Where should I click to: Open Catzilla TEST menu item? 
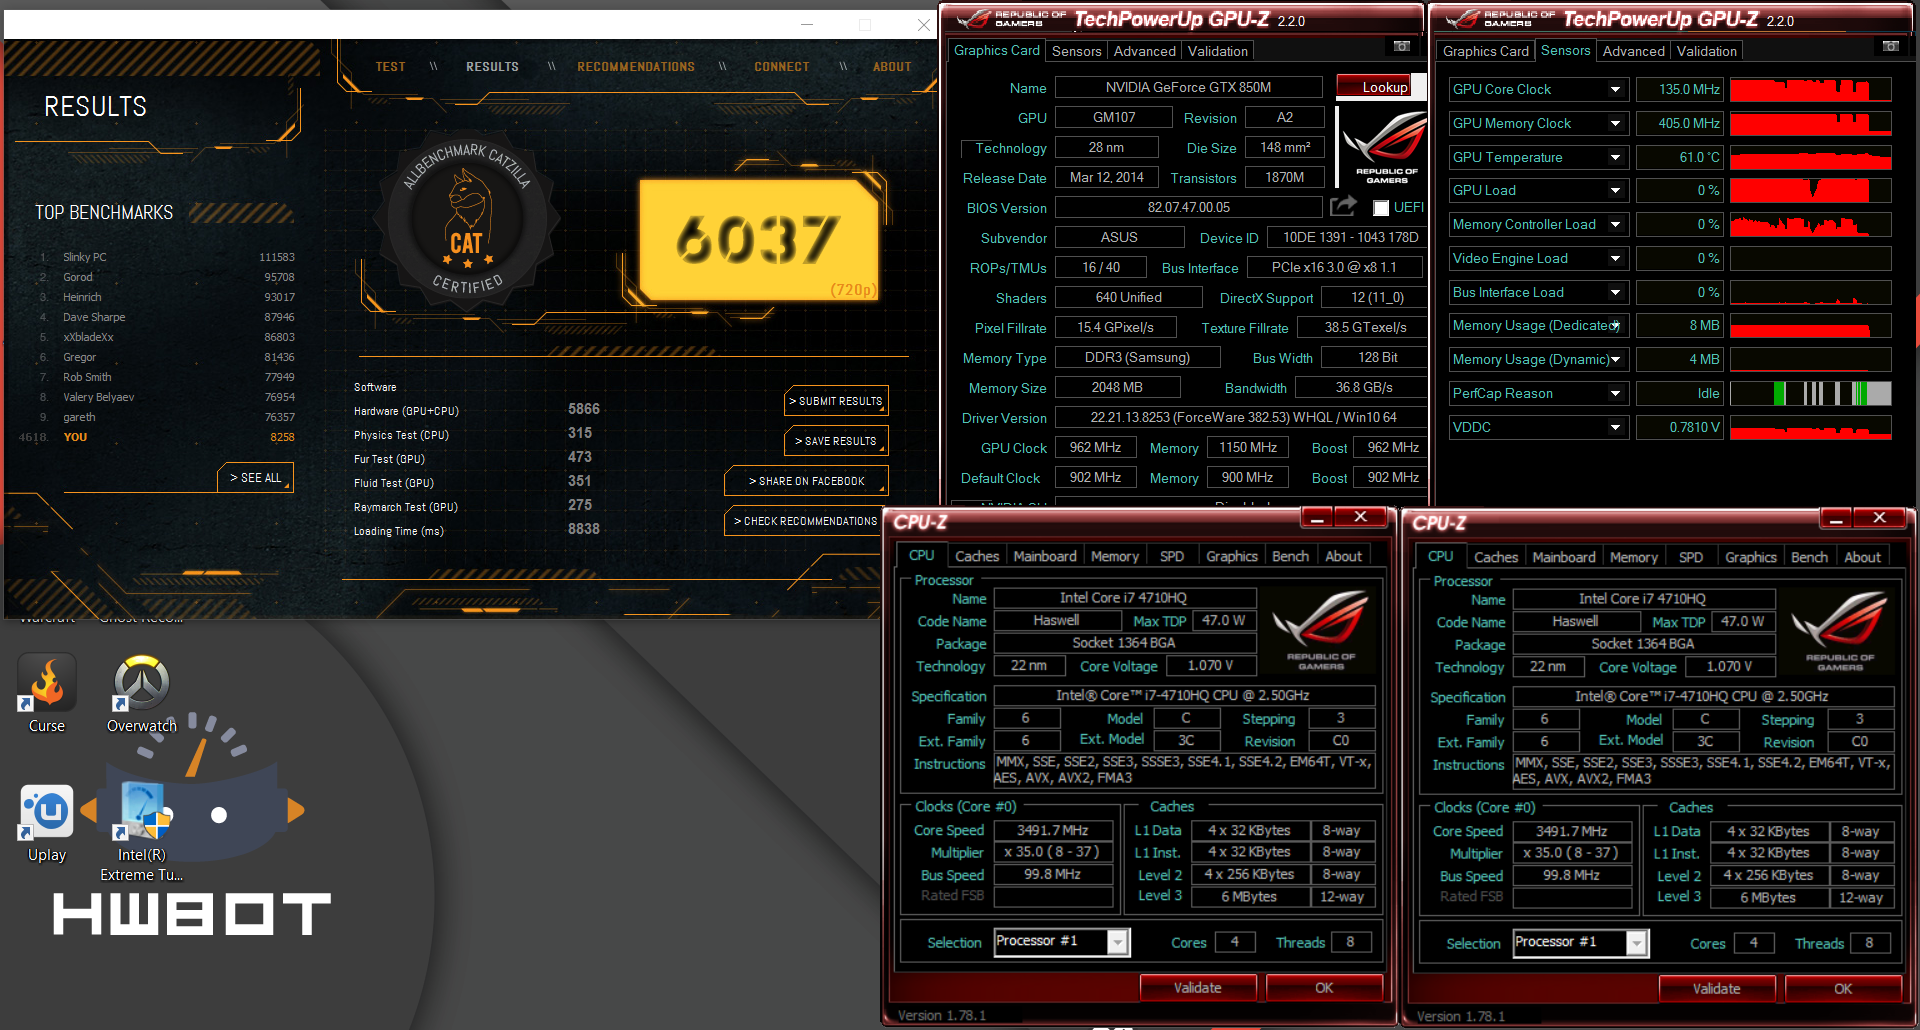(x=390, y=67)
